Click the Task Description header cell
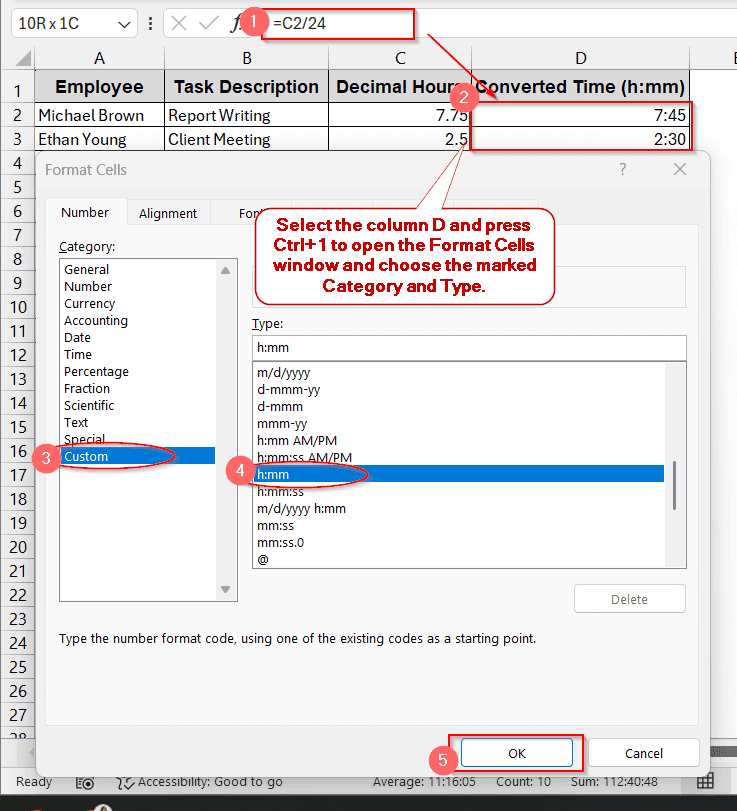The height and width of the screenshot is (811, 737). [x=246, y=86]
